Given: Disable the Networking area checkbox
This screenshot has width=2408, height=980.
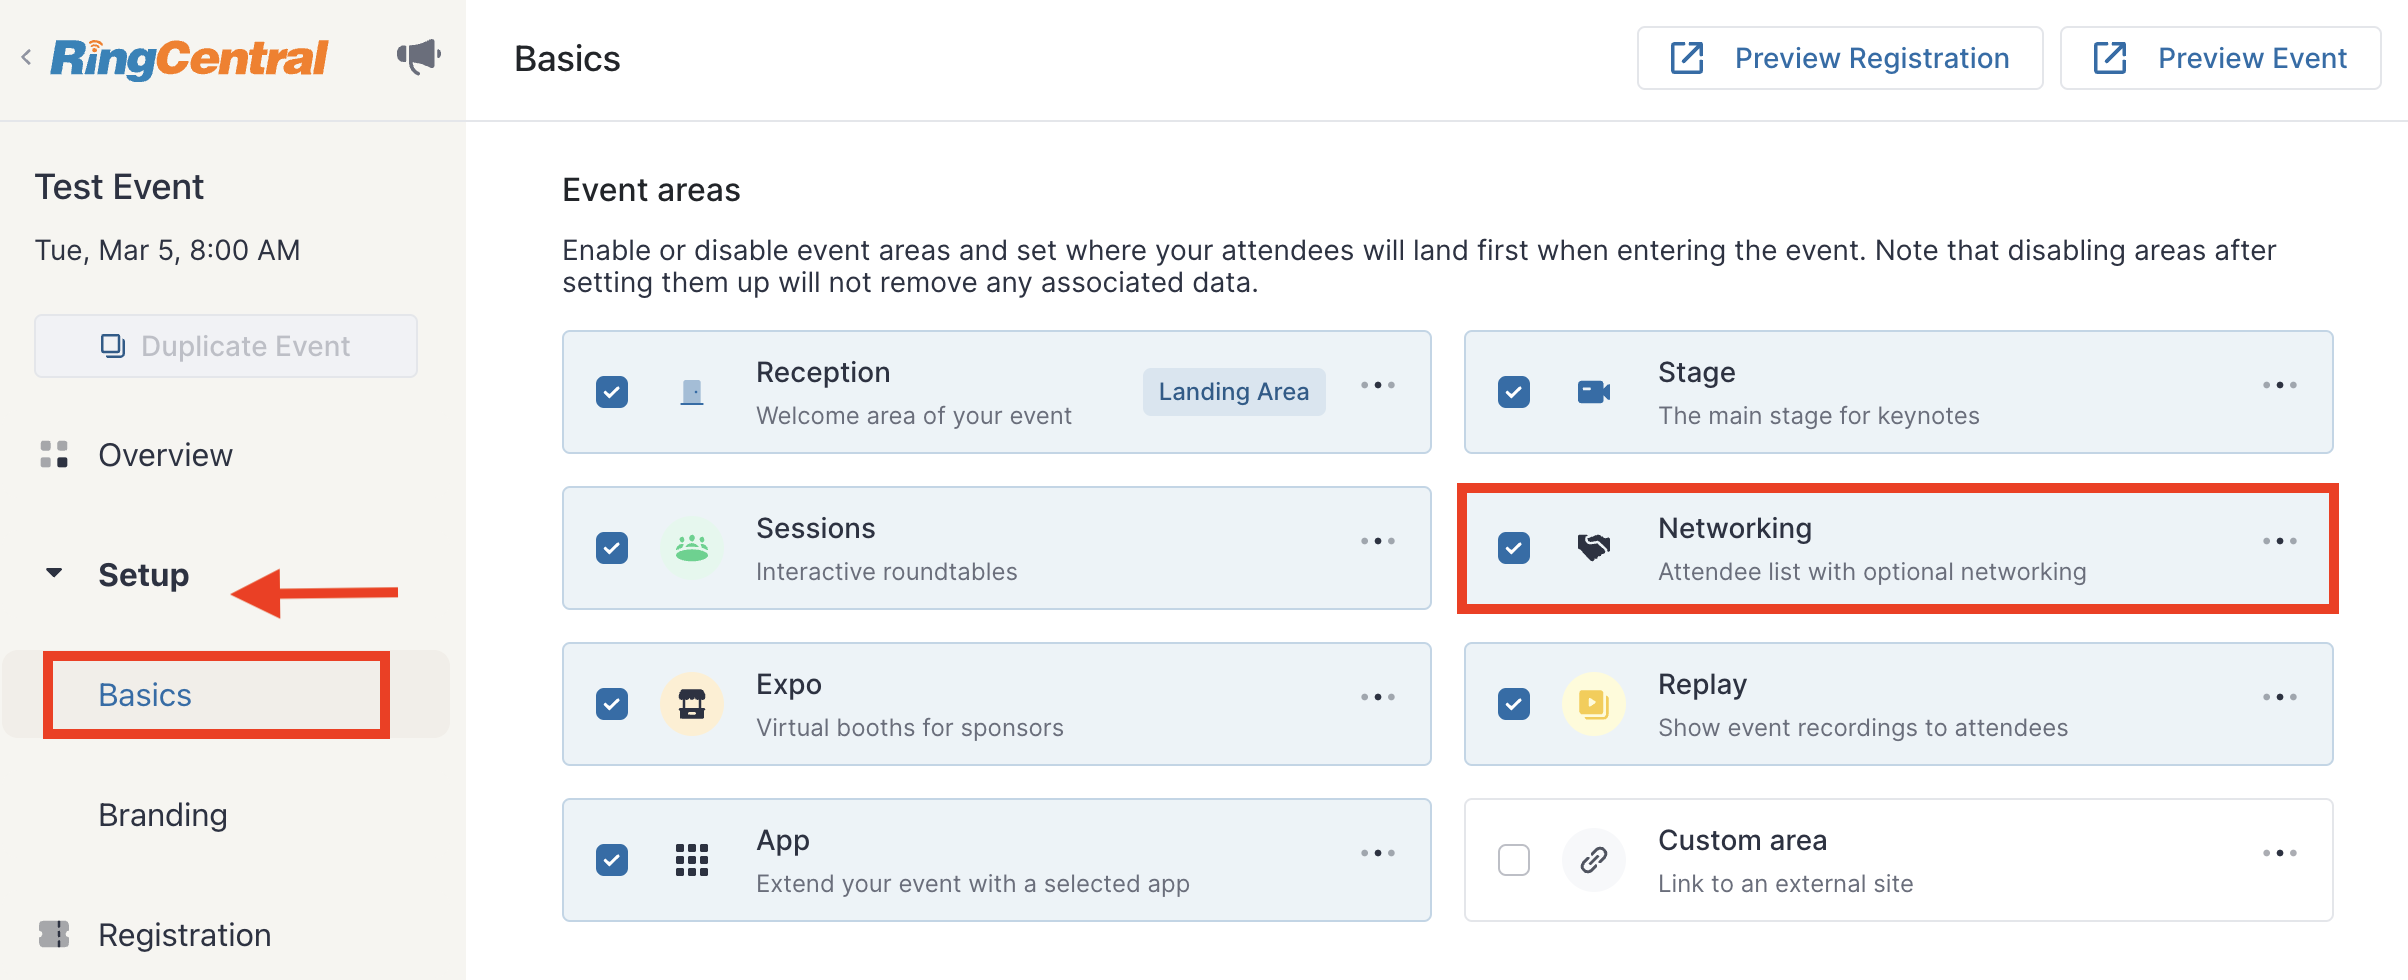Looking at the screenshot, I should point(1514,548).
